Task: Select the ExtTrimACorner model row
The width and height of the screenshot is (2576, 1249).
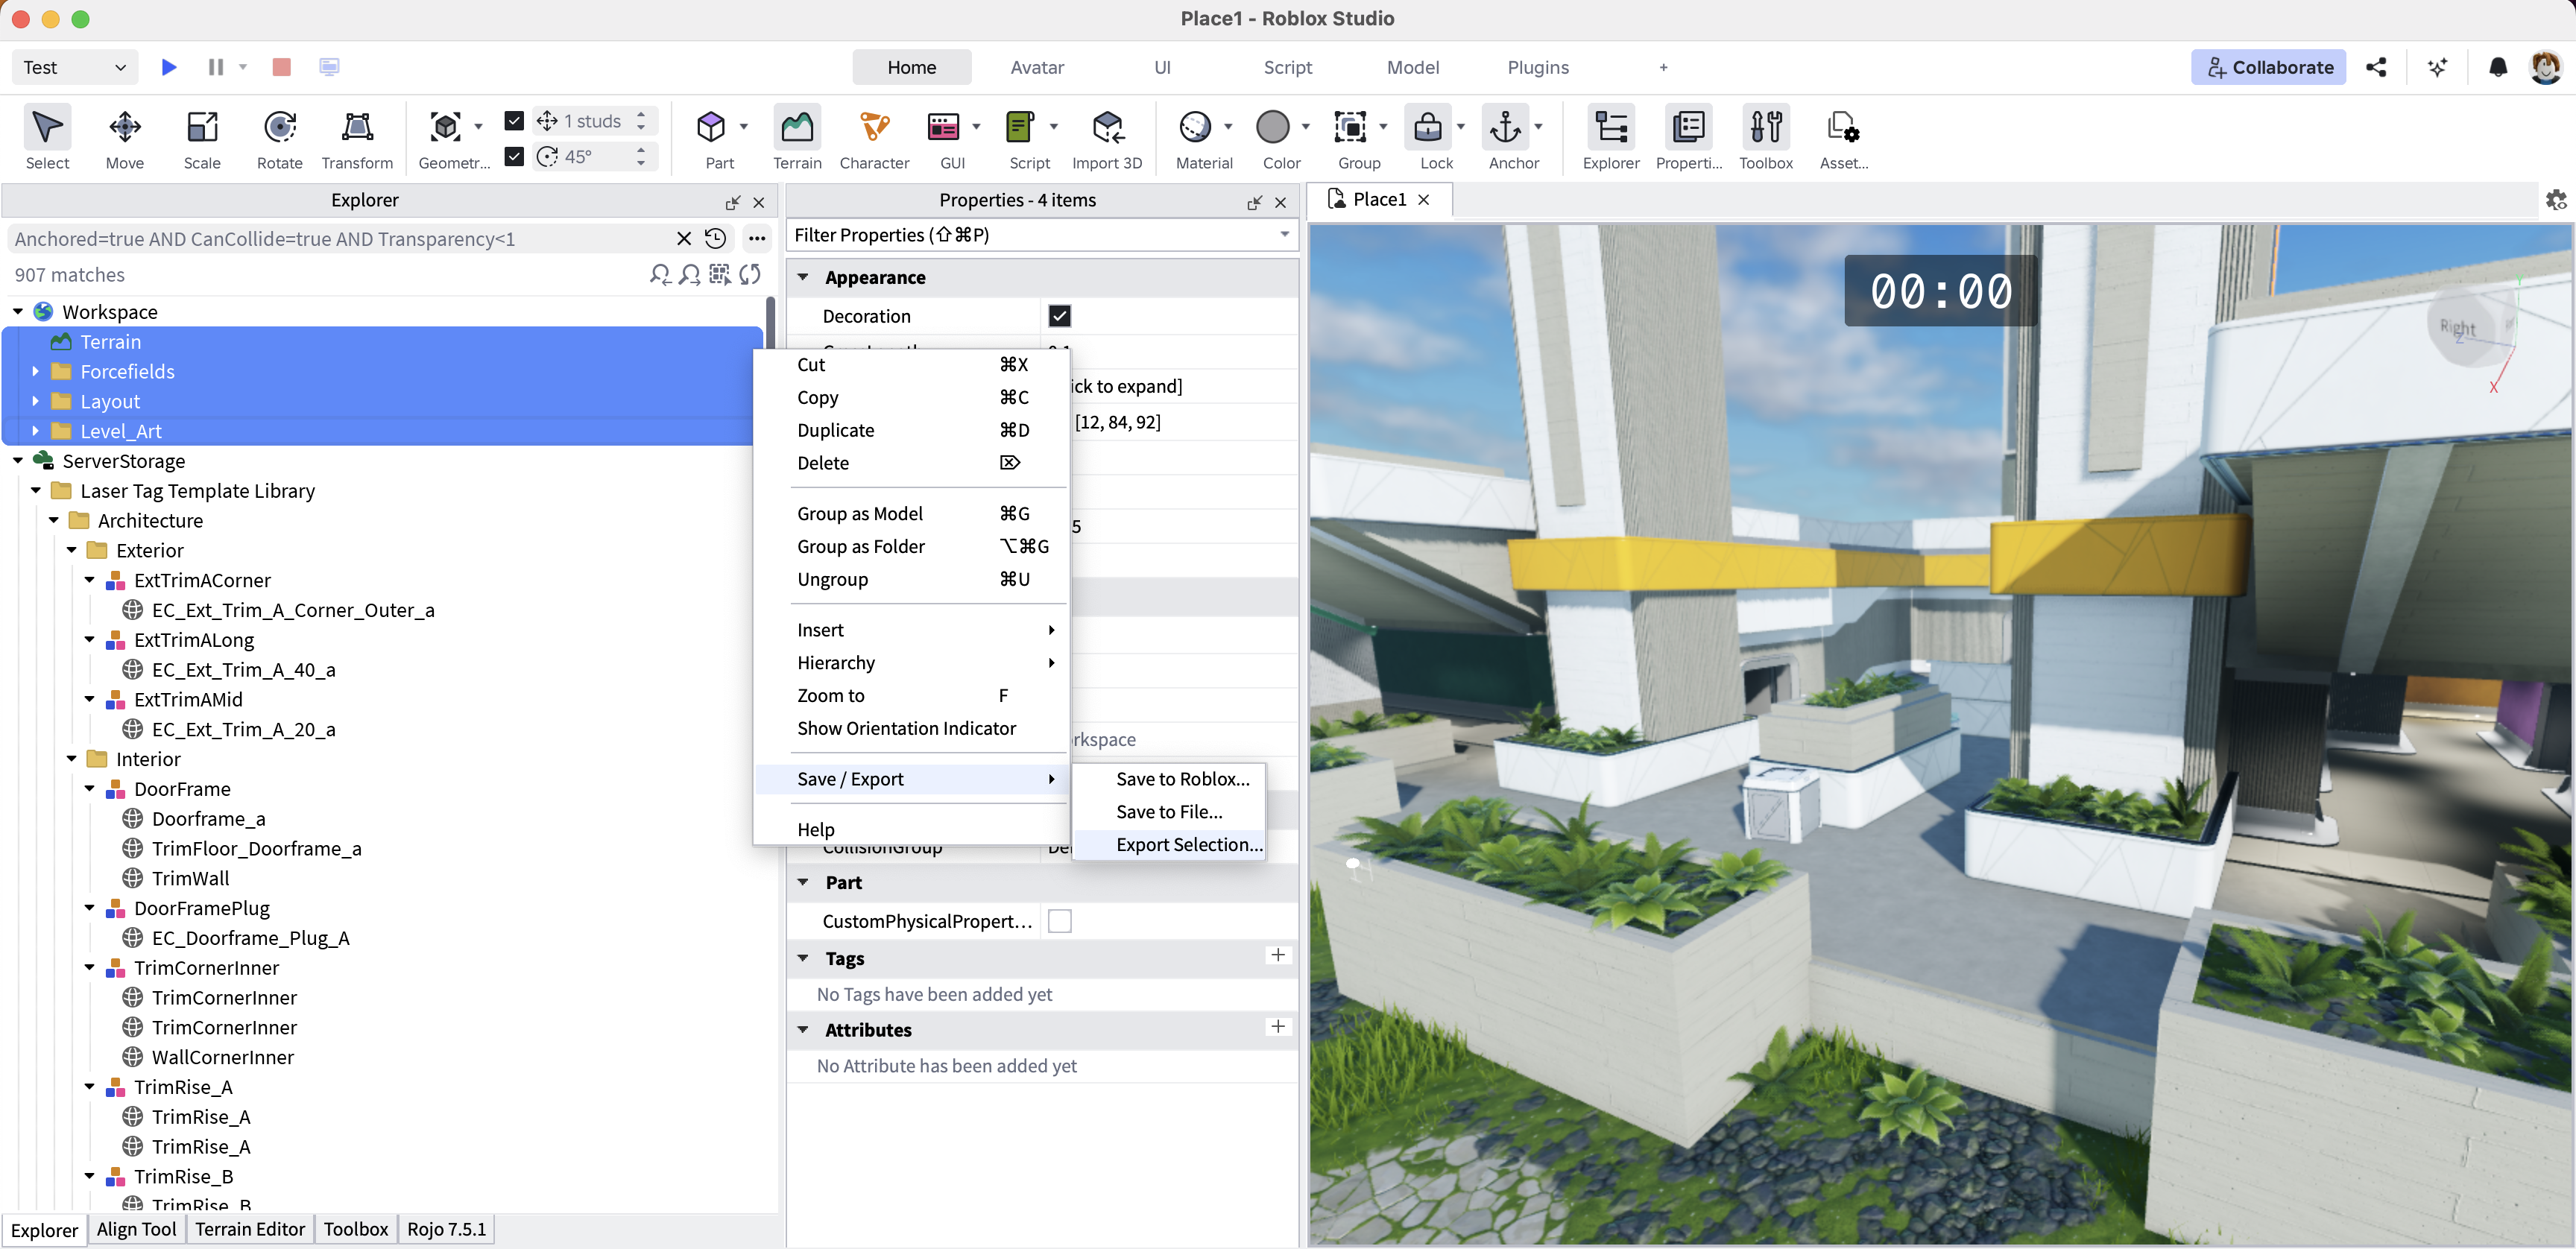Action: tap(202, 580)
